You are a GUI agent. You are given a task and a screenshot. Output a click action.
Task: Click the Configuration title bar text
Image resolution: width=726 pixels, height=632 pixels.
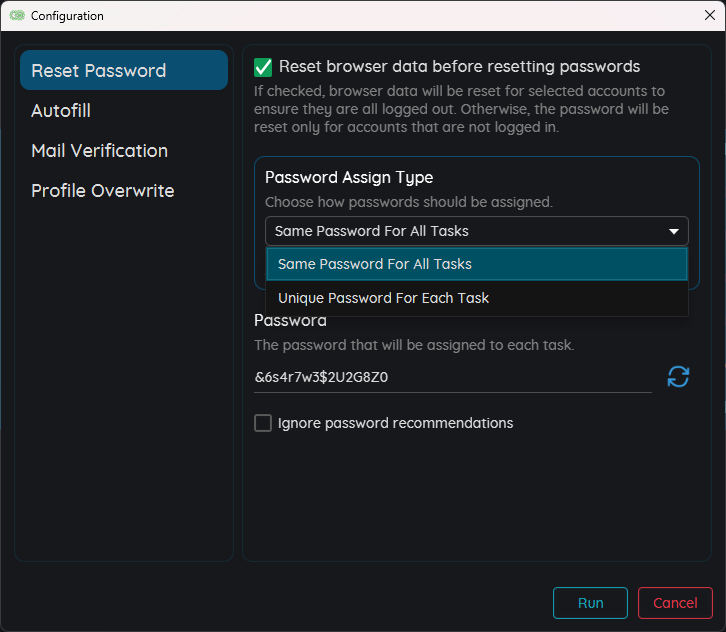67,16
